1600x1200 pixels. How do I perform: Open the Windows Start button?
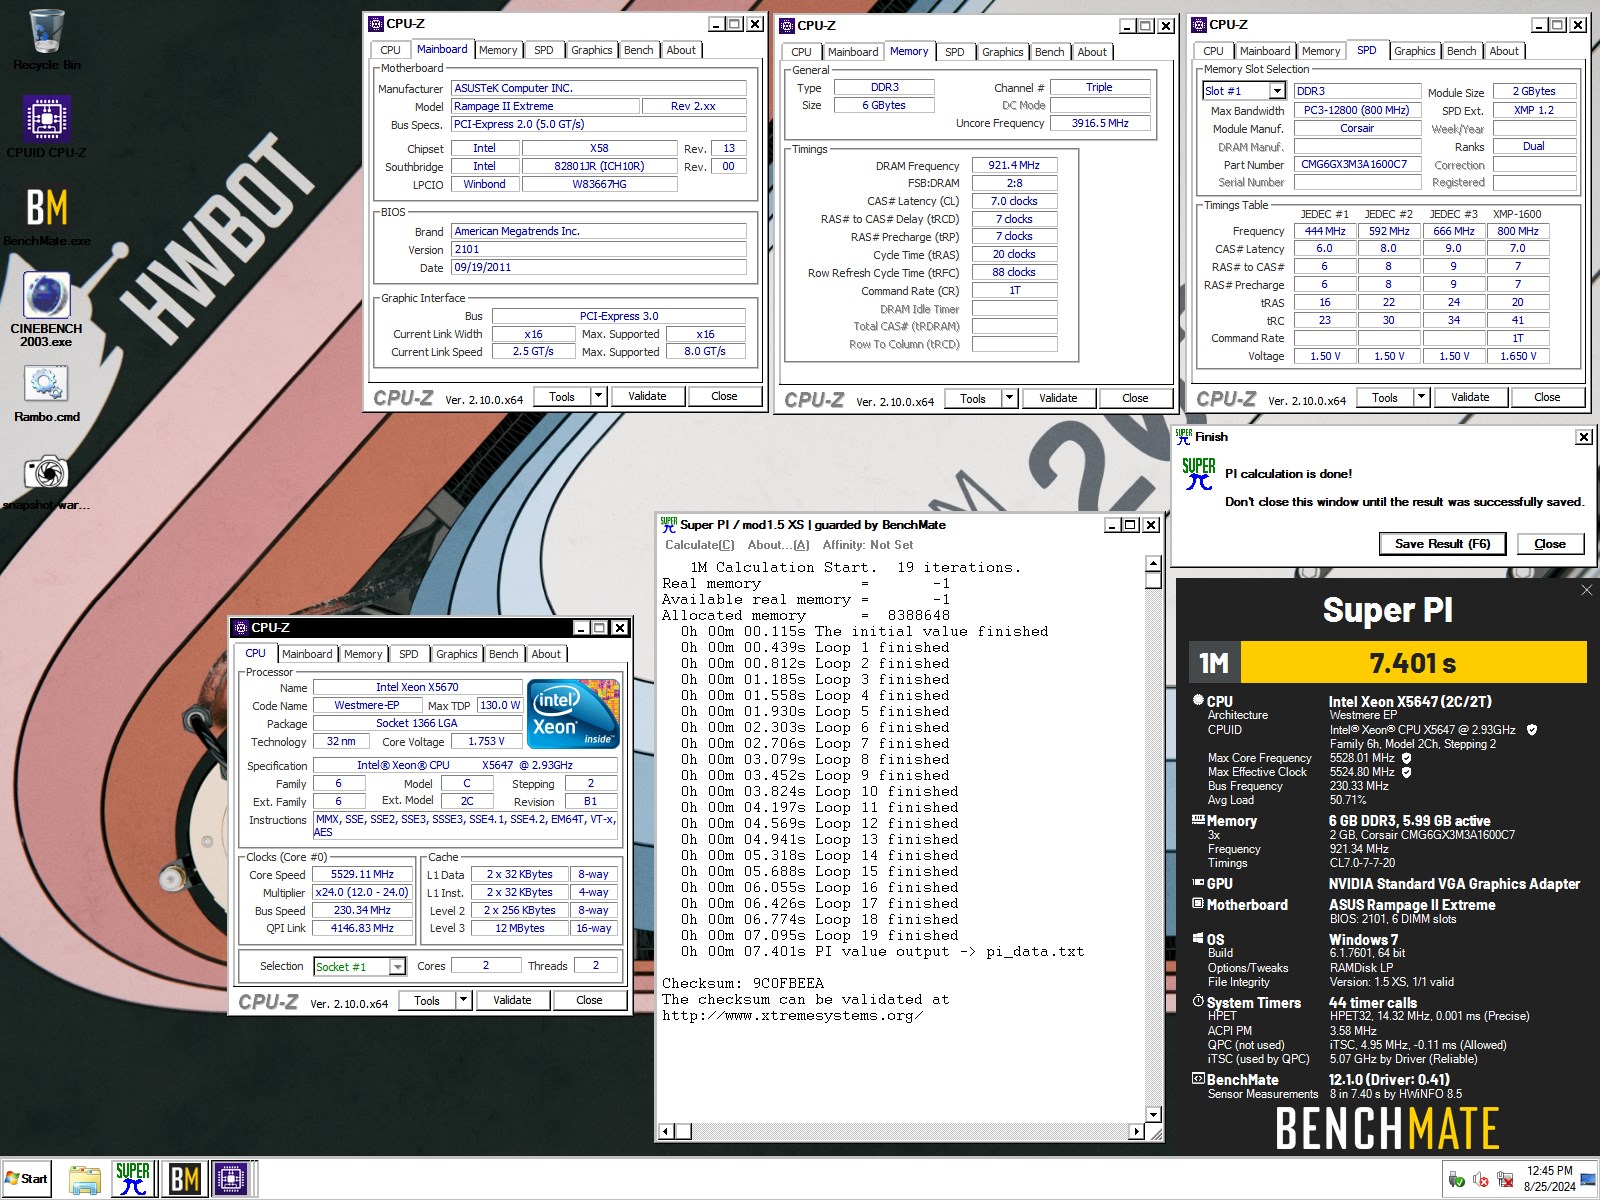pos(27,1179)
